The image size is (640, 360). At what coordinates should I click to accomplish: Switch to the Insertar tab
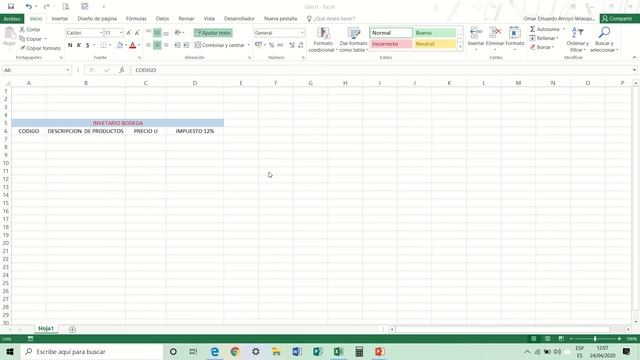tap(60, 19)
